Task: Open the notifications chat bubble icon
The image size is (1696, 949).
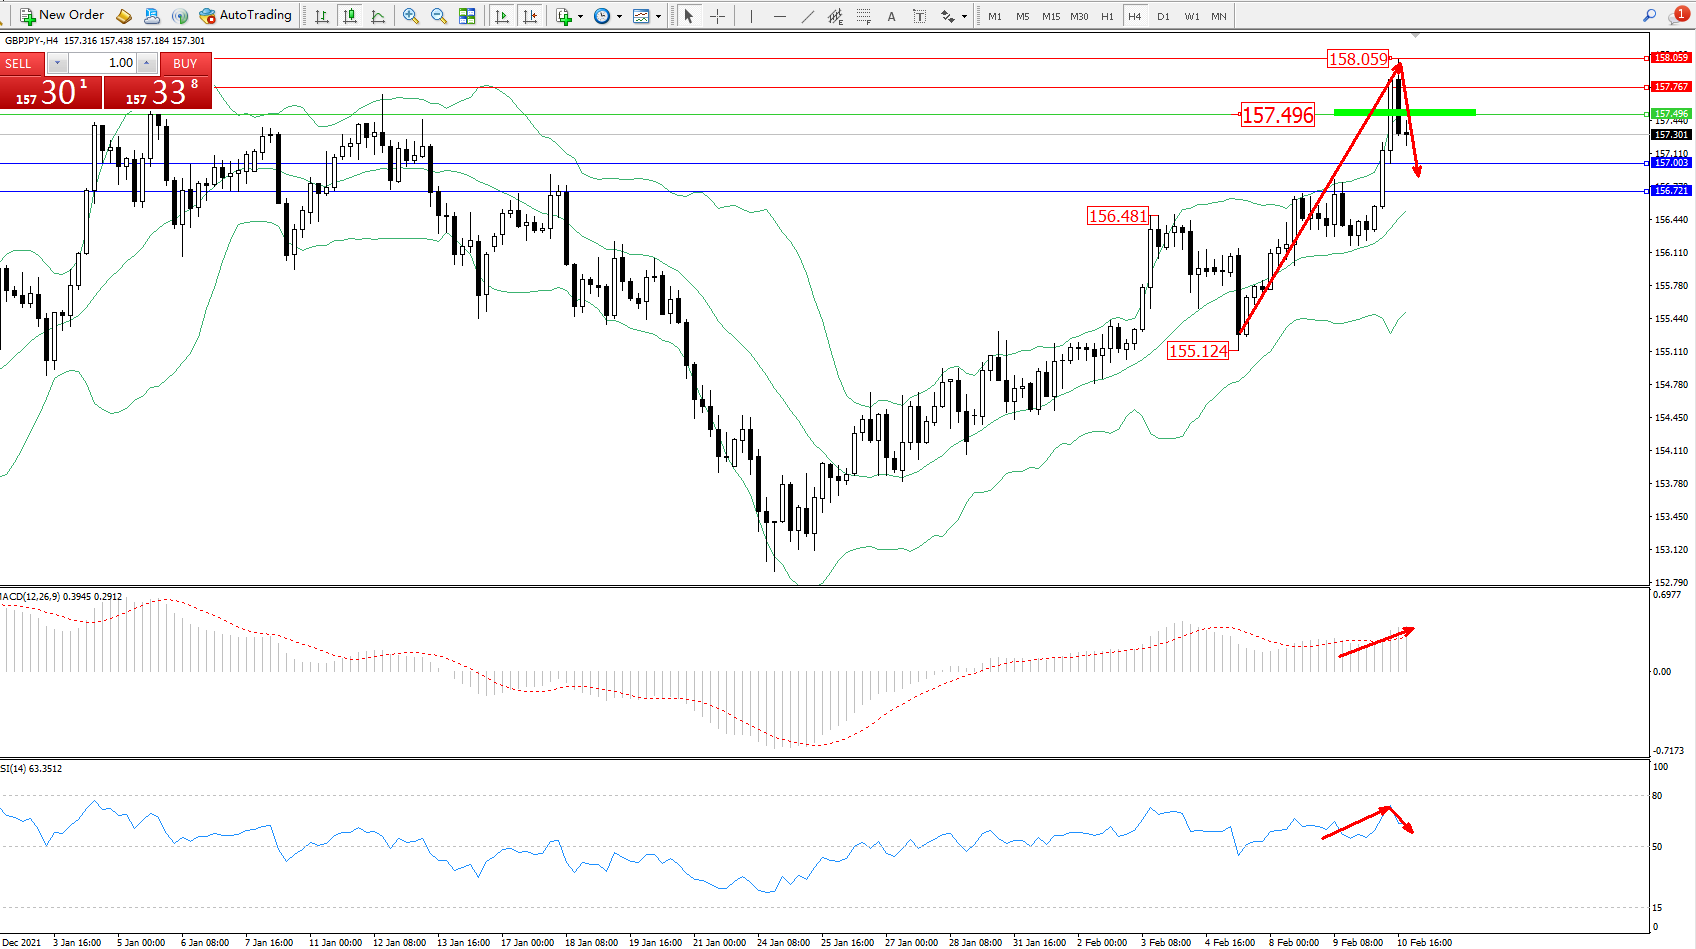Action: 1676,16
